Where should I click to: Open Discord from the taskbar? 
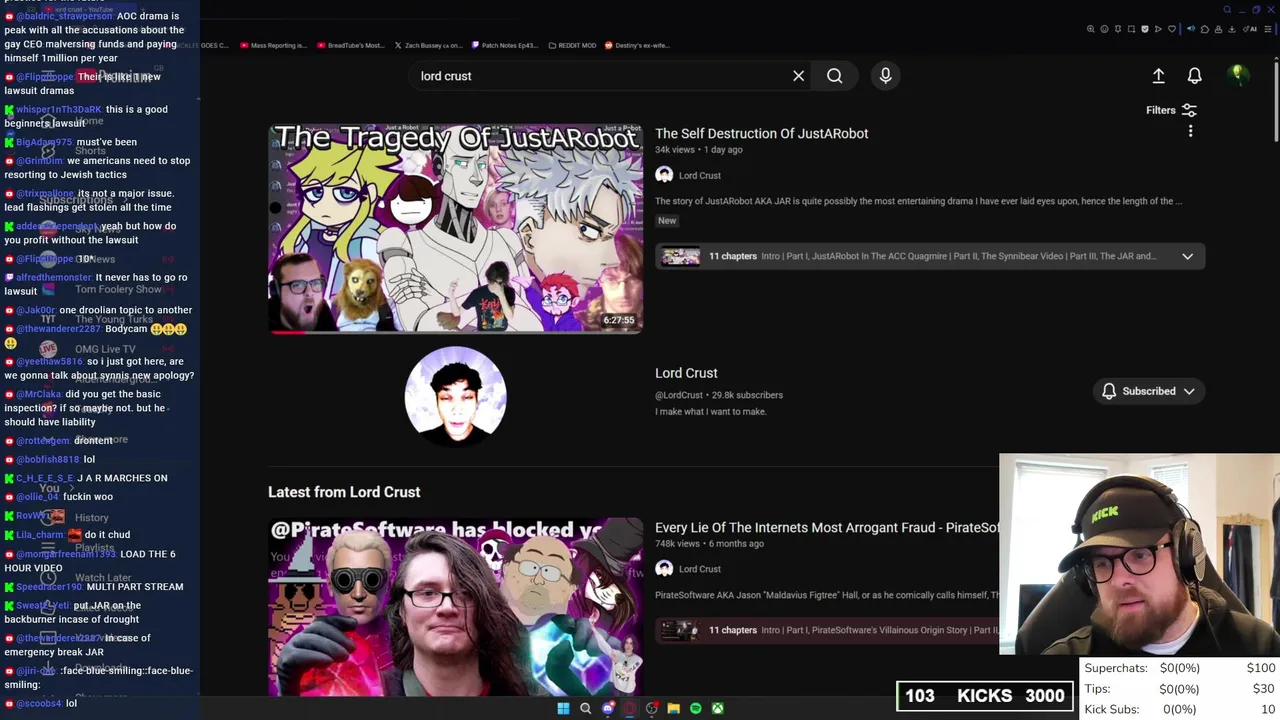click(608, 708)
